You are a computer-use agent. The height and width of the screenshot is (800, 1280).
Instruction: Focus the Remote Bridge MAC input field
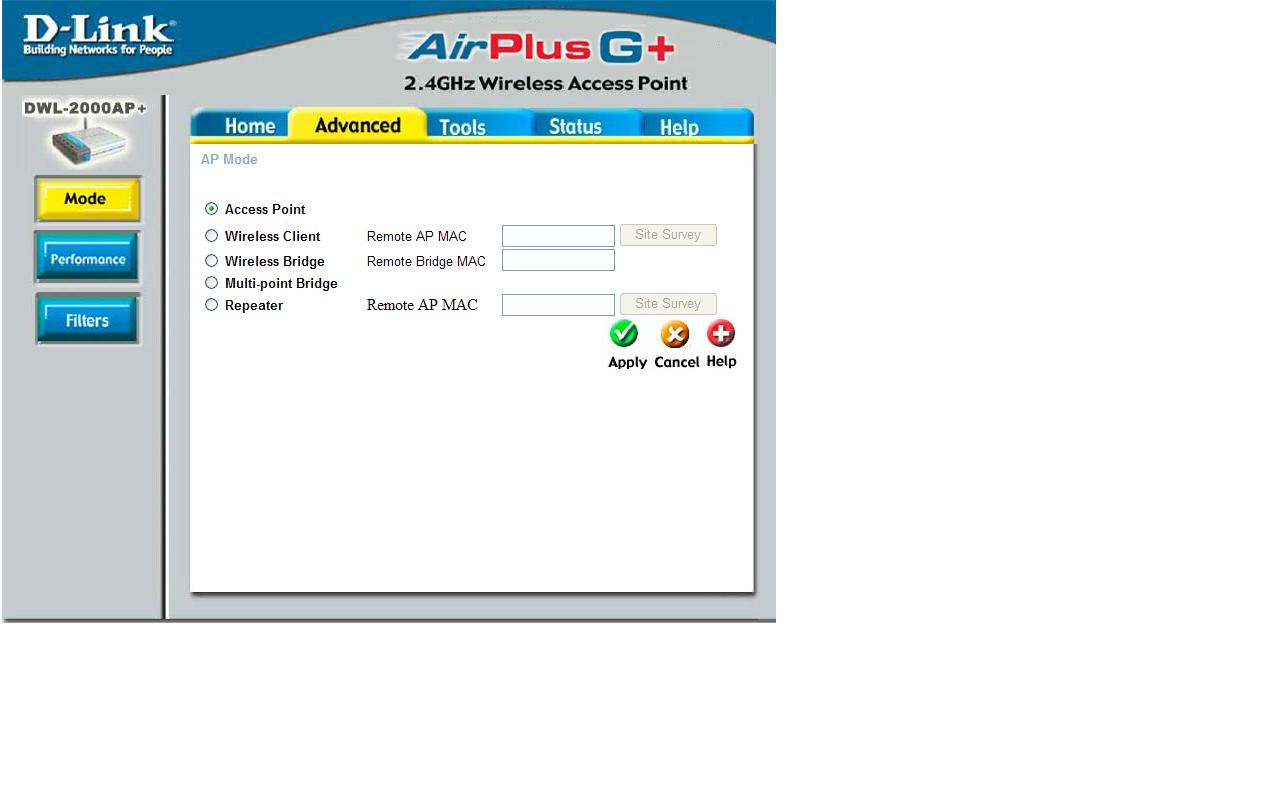pyautogui.click(x=558, y=260)
